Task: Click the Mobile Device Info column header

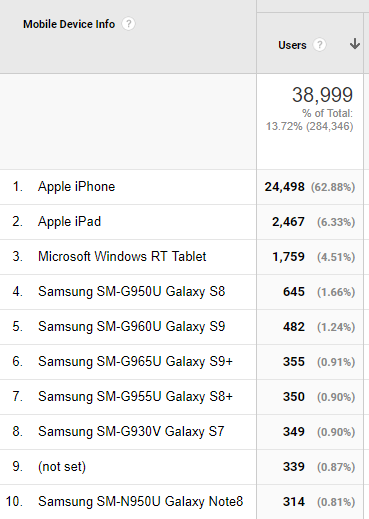Action: (x=69, y=24)
